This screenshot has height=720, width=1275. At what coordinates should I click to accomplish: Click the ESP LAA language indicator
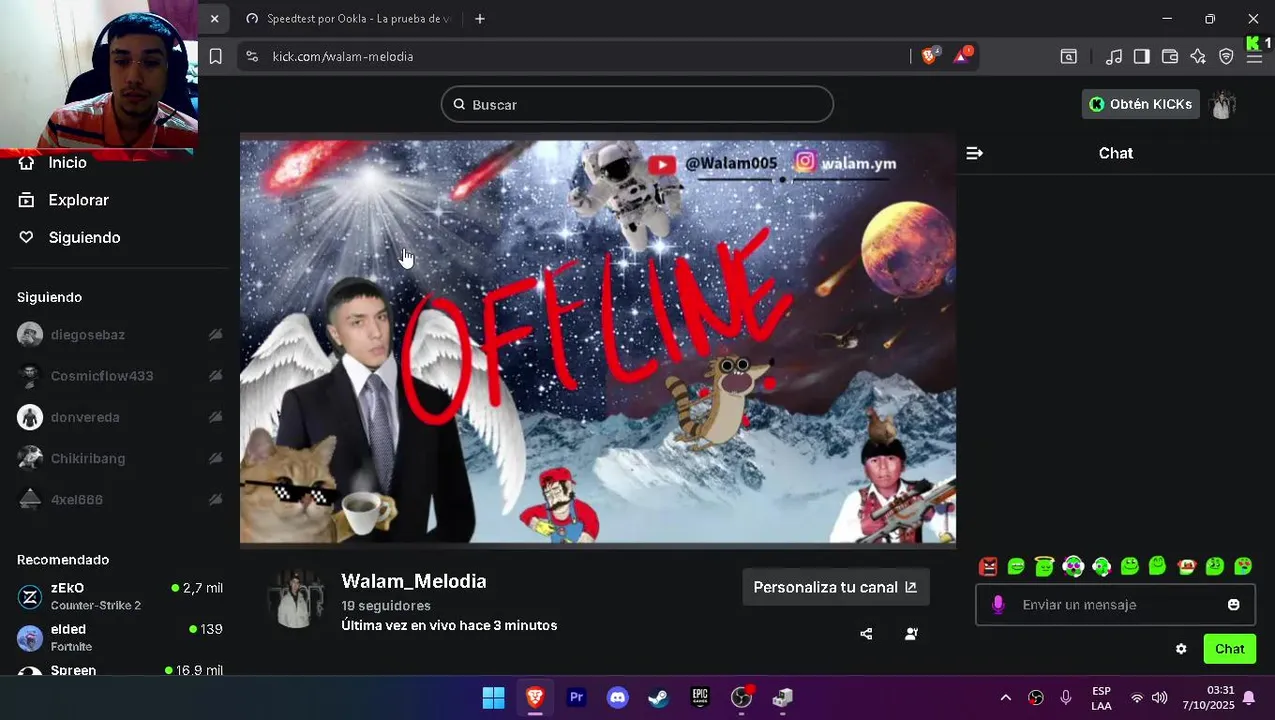[x=1101, y=698]
